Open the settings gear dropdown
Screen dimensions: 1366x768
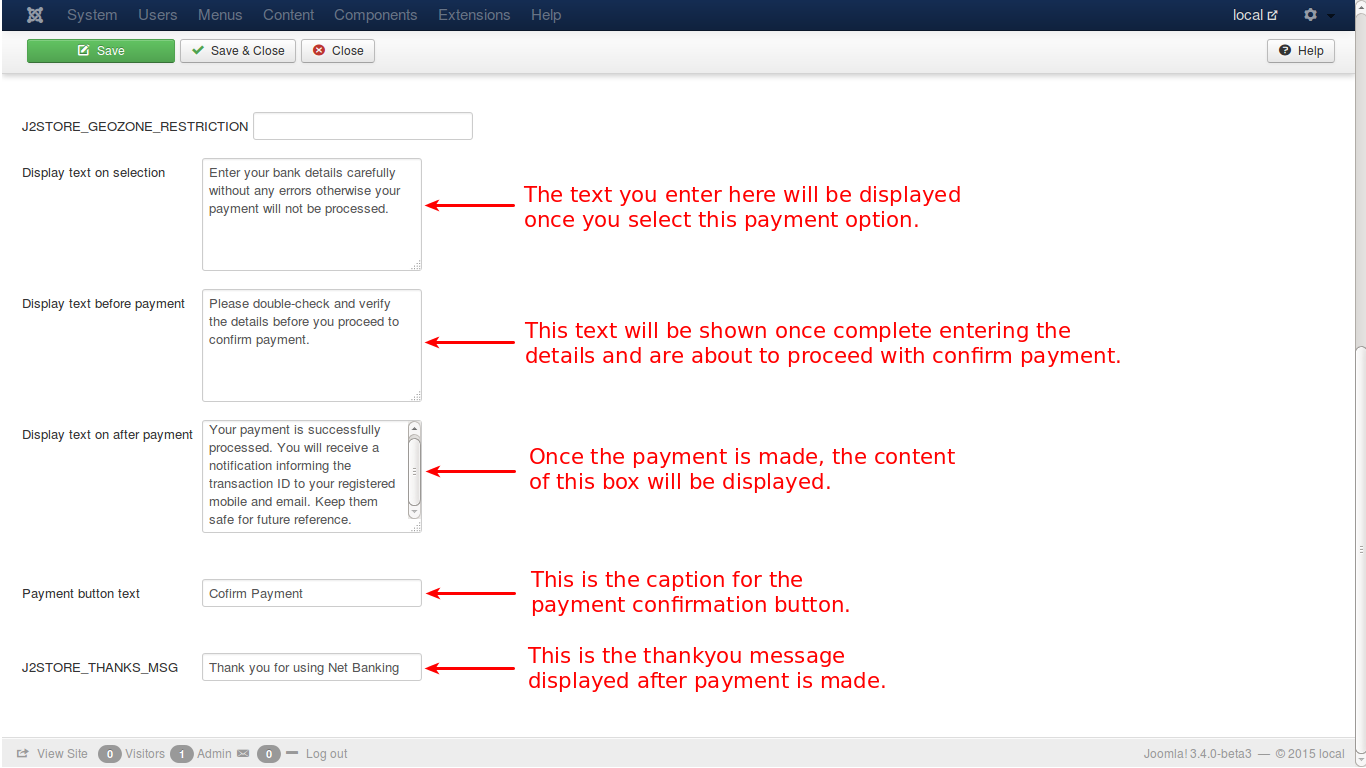click(x=1319, y=15)
